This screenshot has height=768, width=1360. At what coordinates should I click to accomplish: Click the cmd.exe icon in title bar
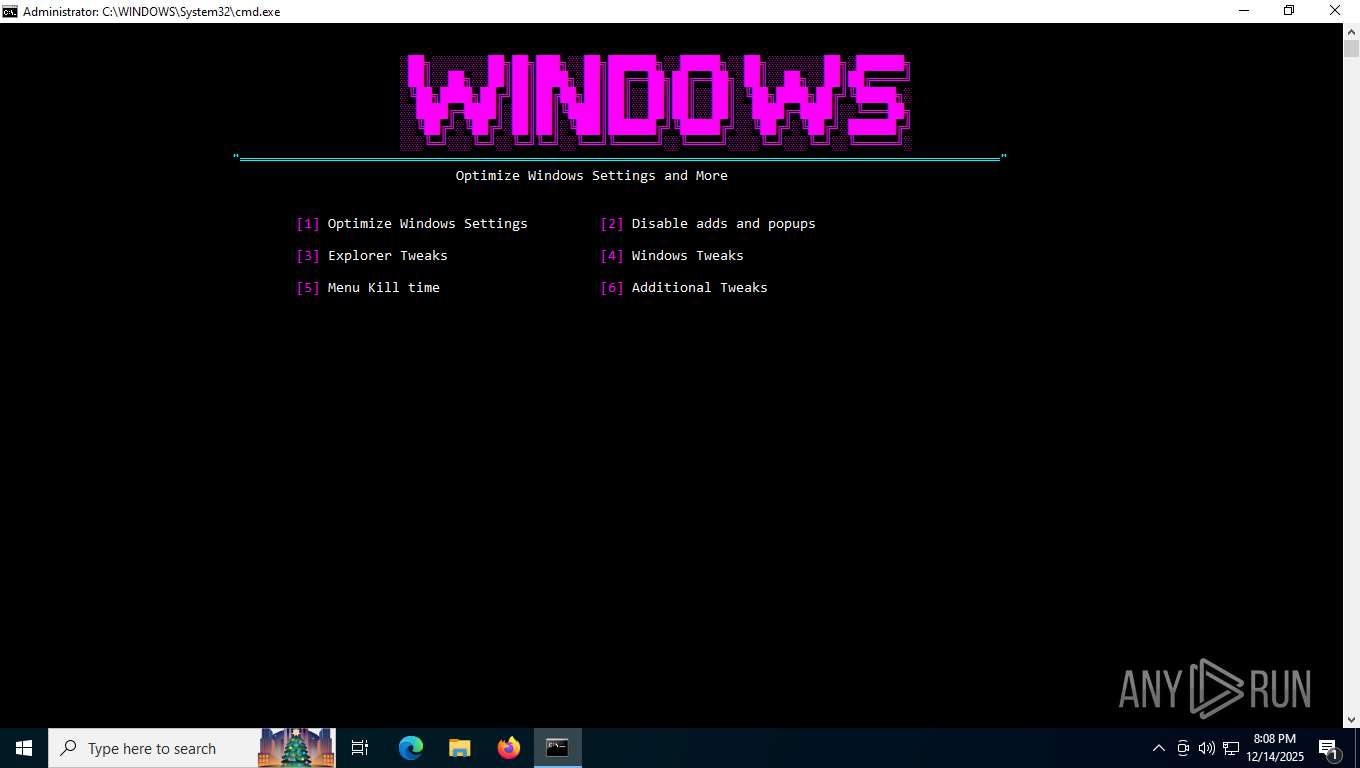point(10,11)
